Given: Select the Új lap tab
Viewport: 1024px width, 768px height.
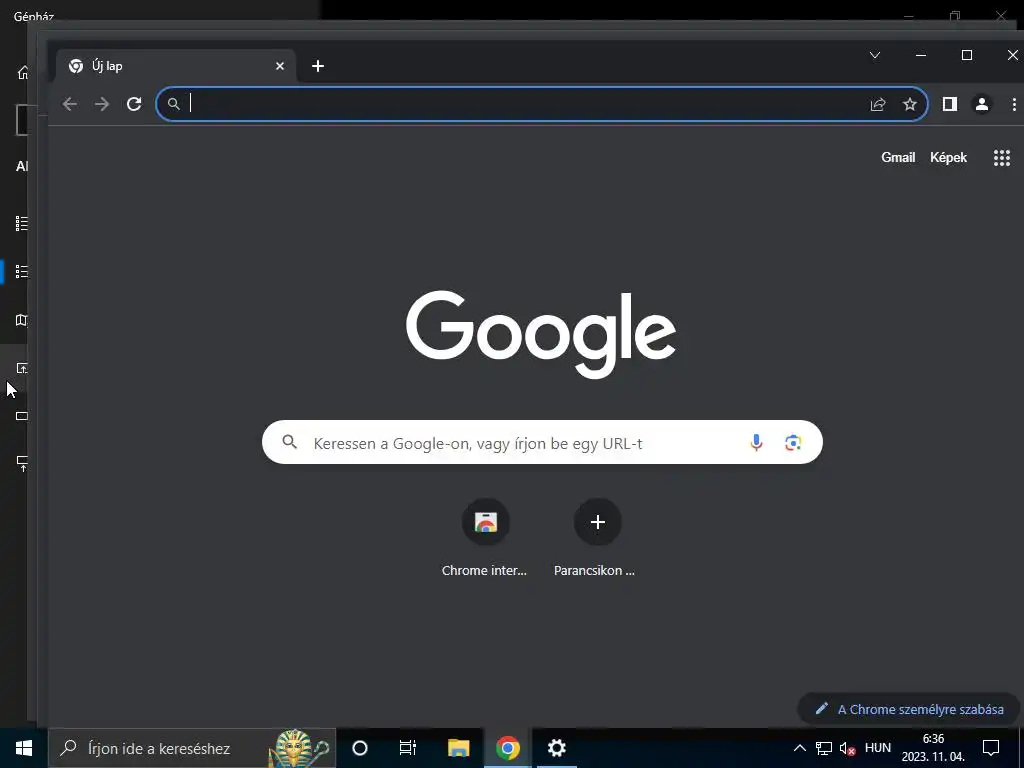Looking at the screenshot, I should pyautogui.click(x=176, y=66).
